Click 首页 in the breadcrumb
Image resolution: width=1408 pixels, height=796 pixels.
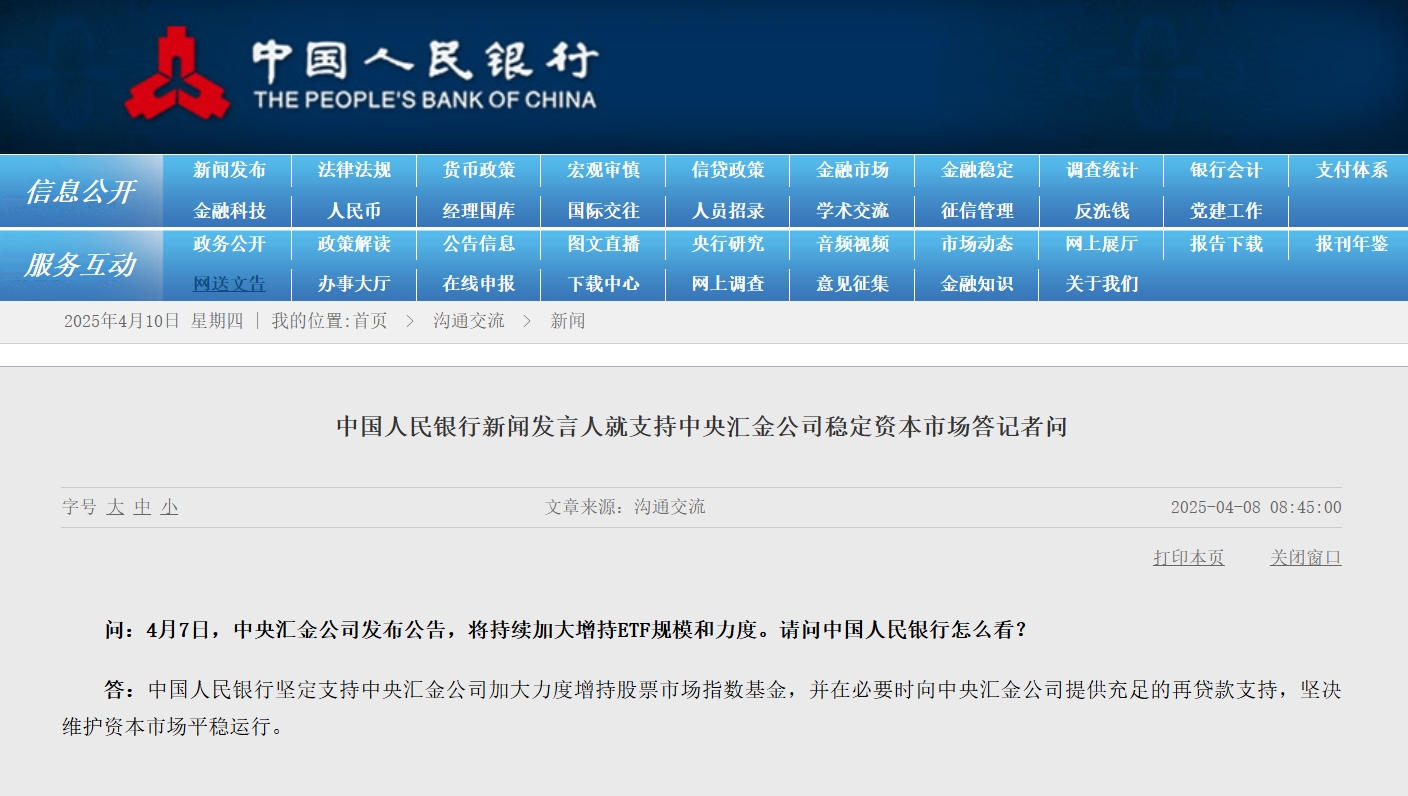(x=370, y=321)
